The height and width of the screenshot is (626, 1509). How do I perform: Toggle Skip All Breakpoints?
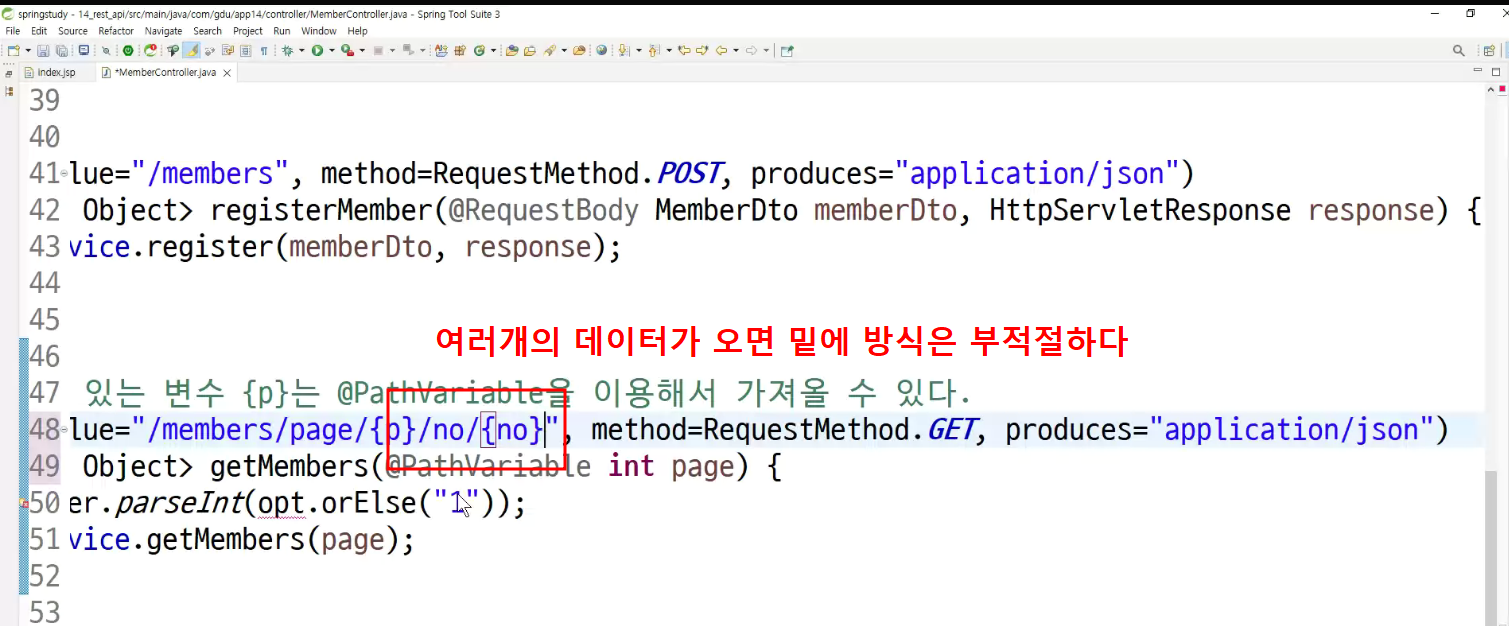click(x=106, y=50)
